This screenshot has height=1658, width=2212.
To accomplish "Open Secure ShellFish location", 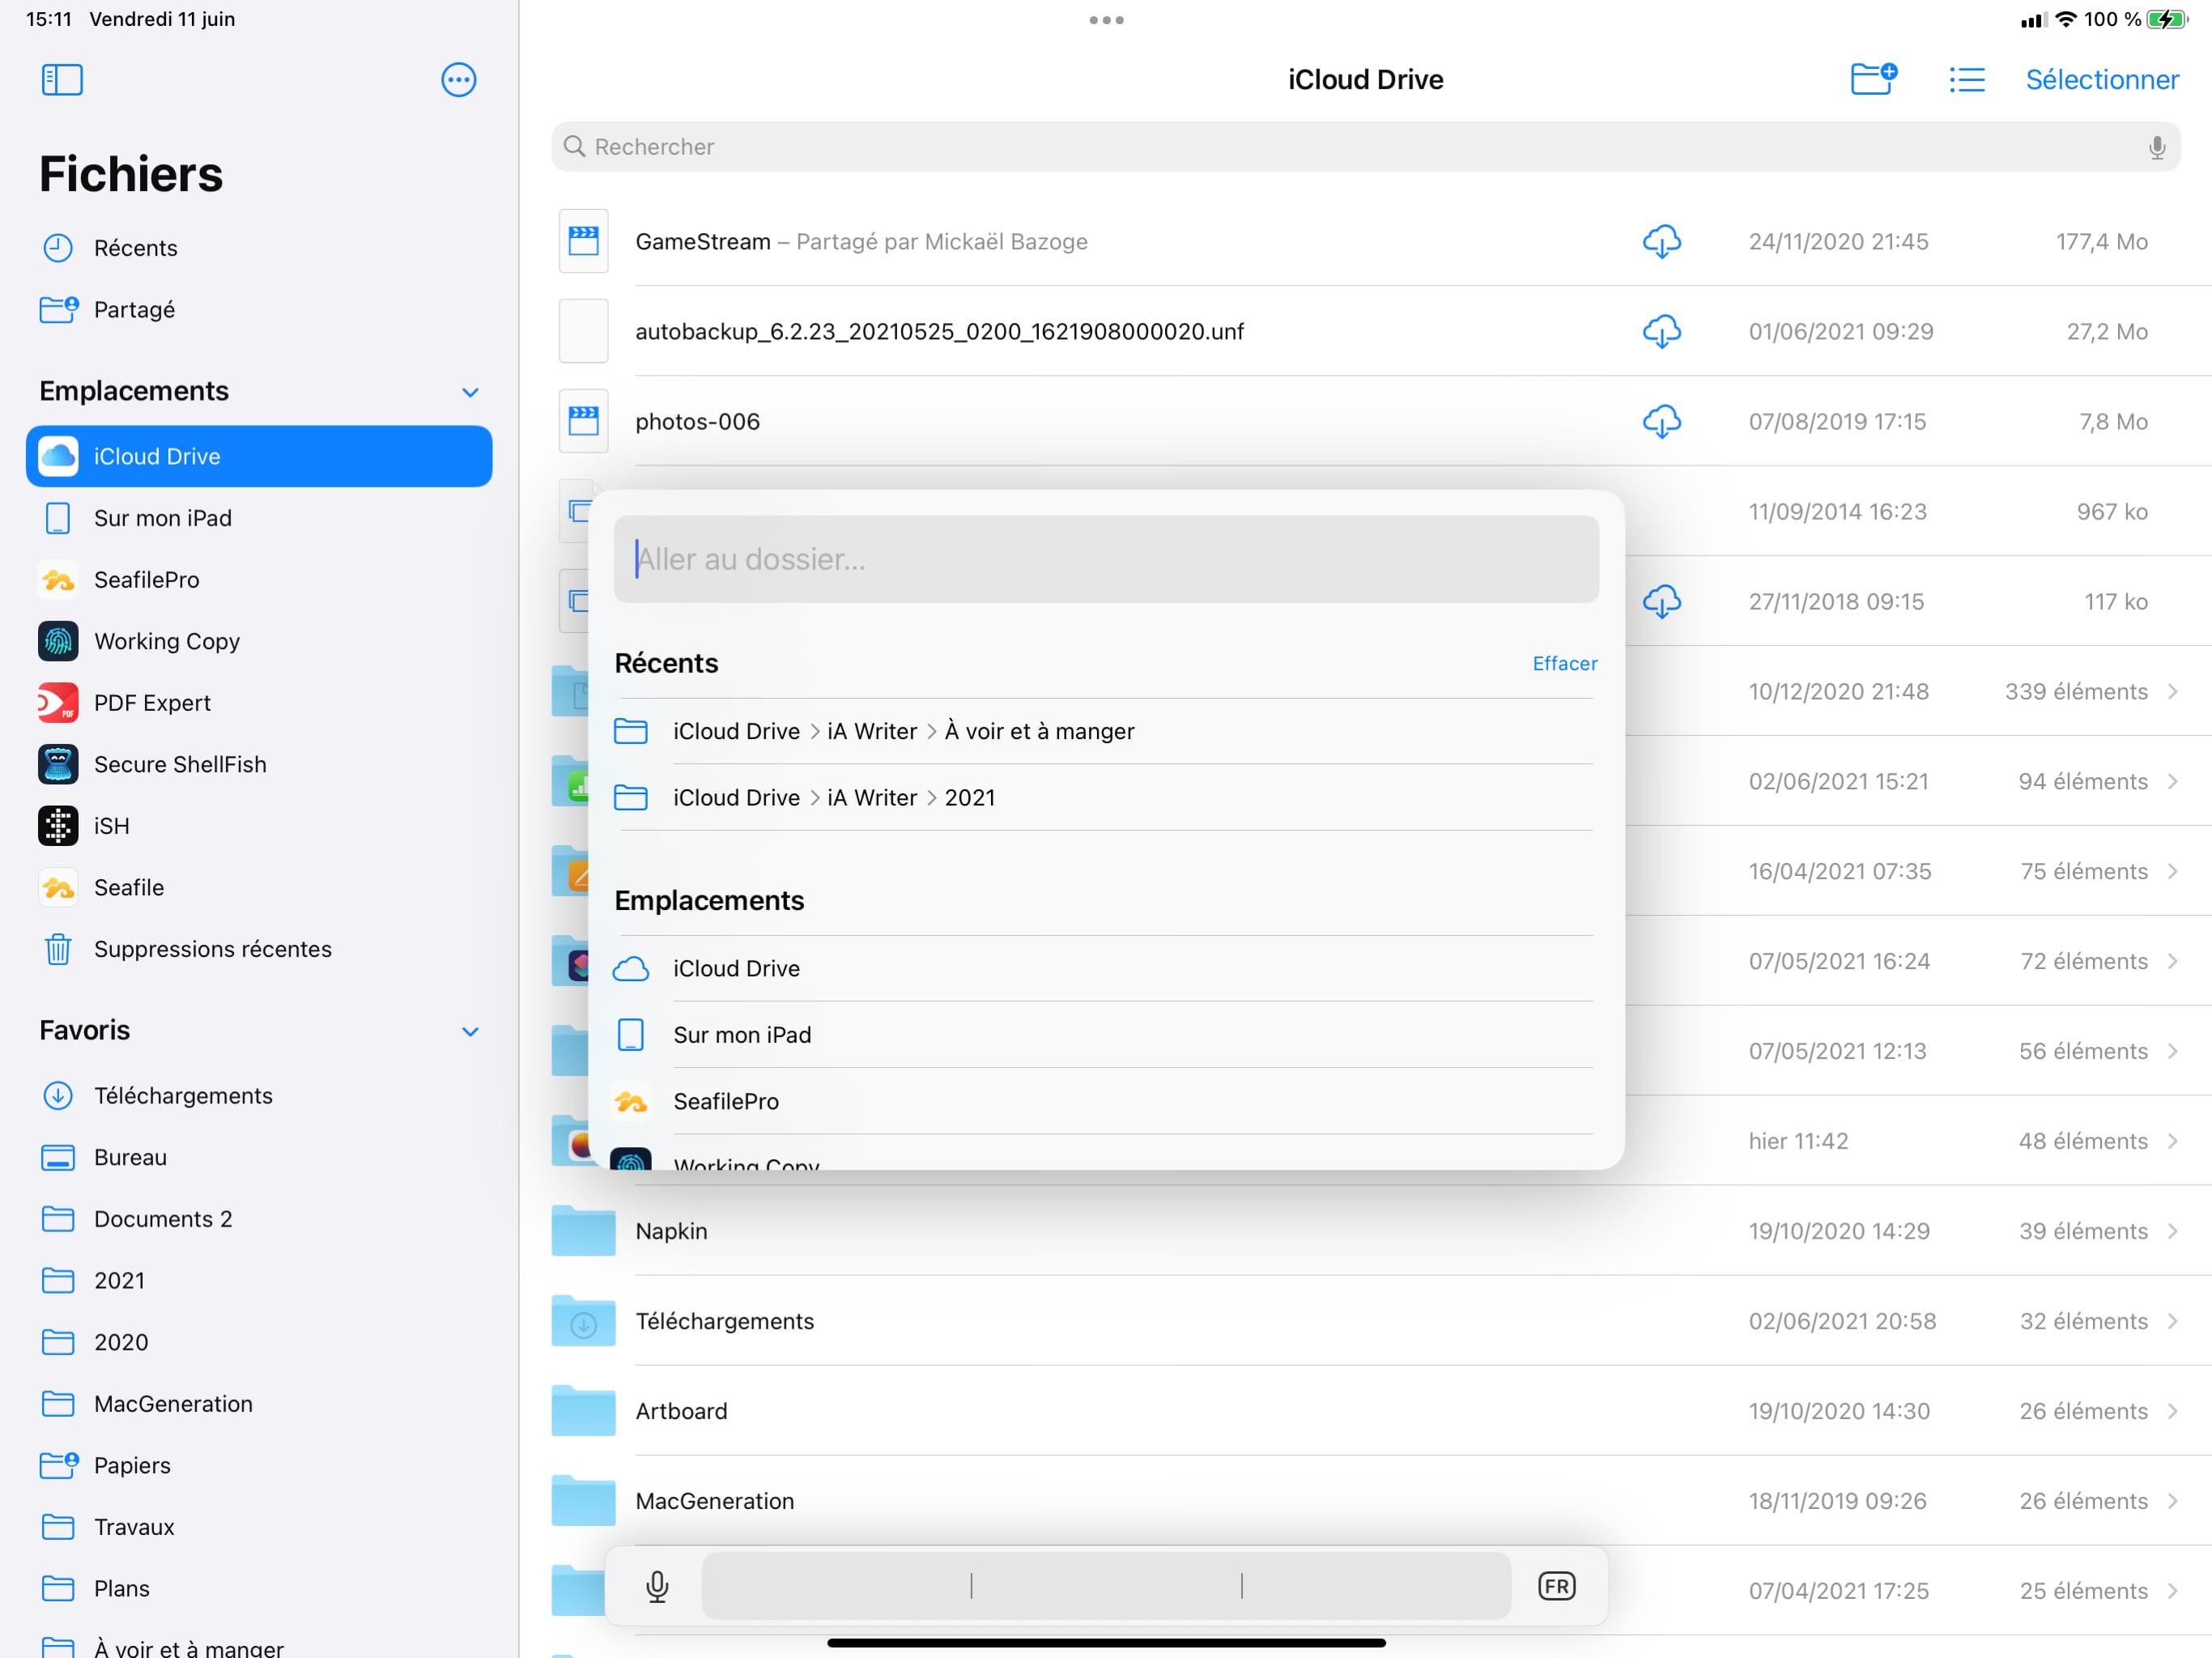I will point(259,764).
